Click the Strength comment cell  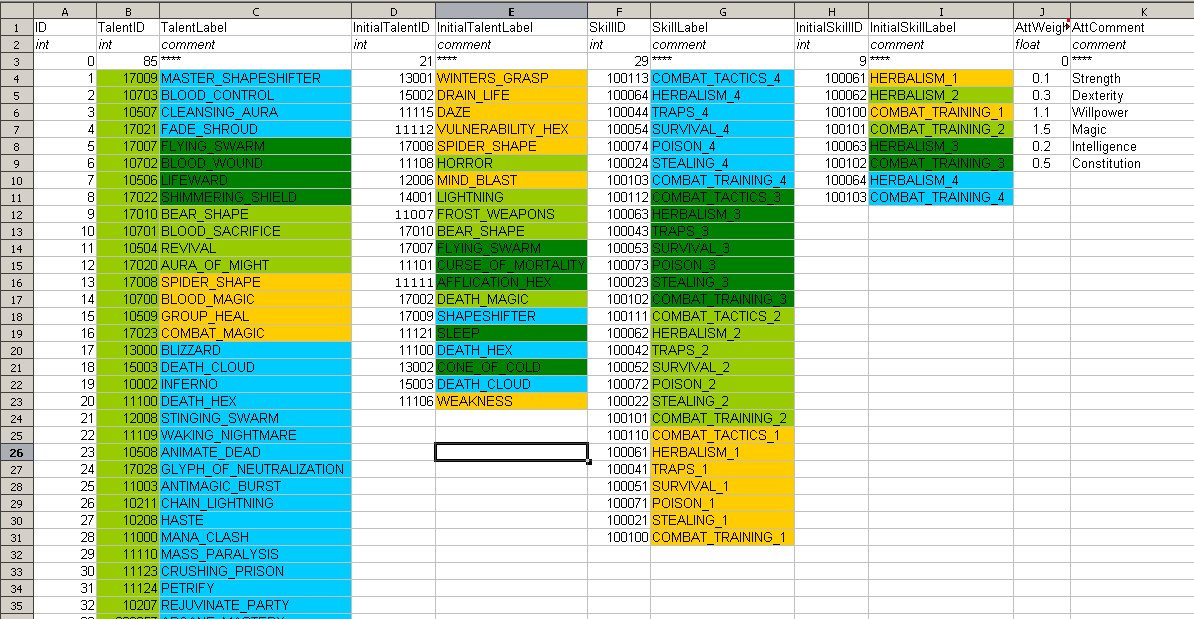1131,78
